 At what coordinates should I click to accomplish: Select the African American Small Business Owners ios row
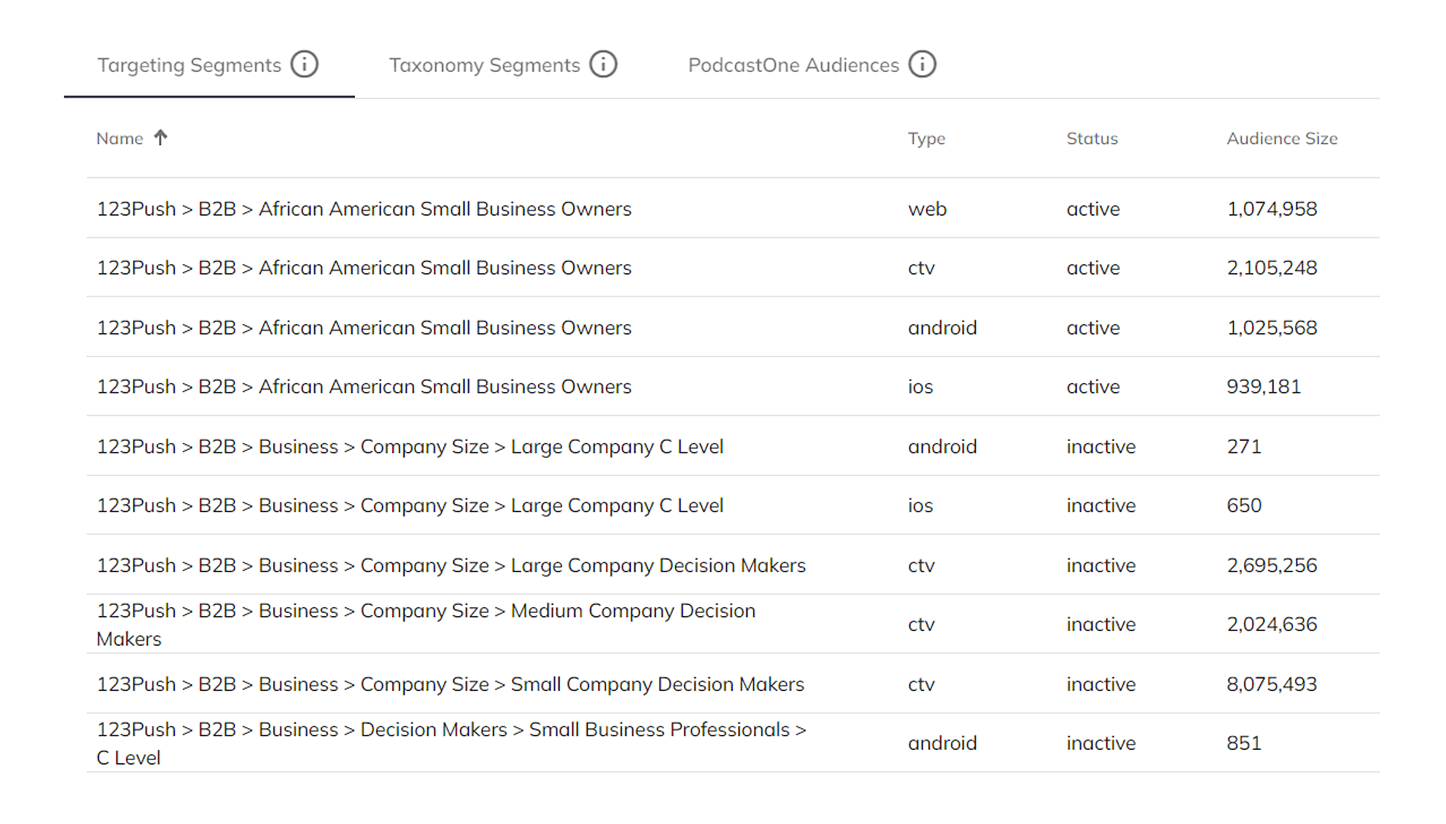point(364,387)
